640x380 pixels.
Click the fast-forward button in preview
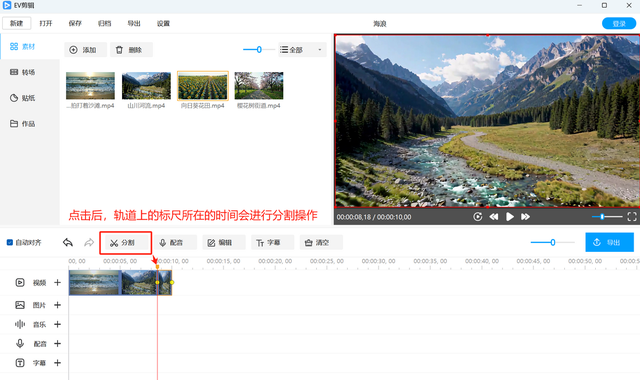[526, 217]
